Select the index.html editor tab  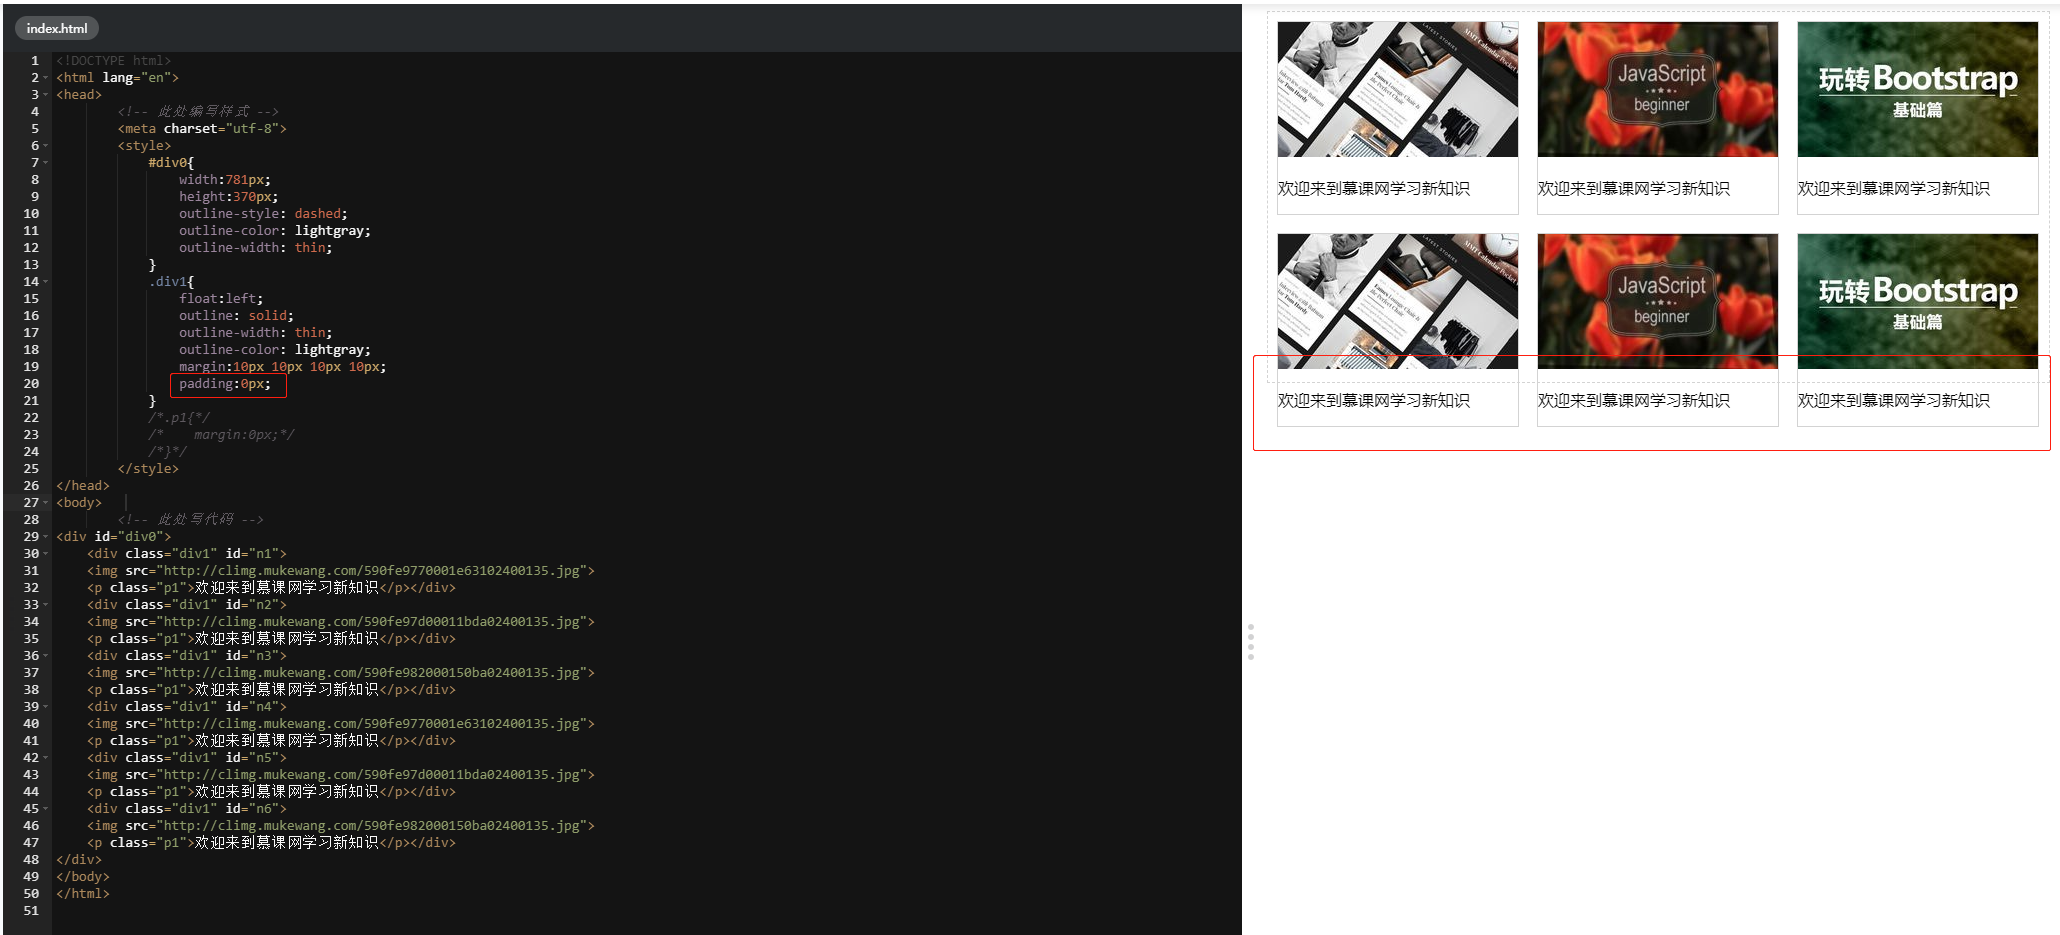(57, 28)
